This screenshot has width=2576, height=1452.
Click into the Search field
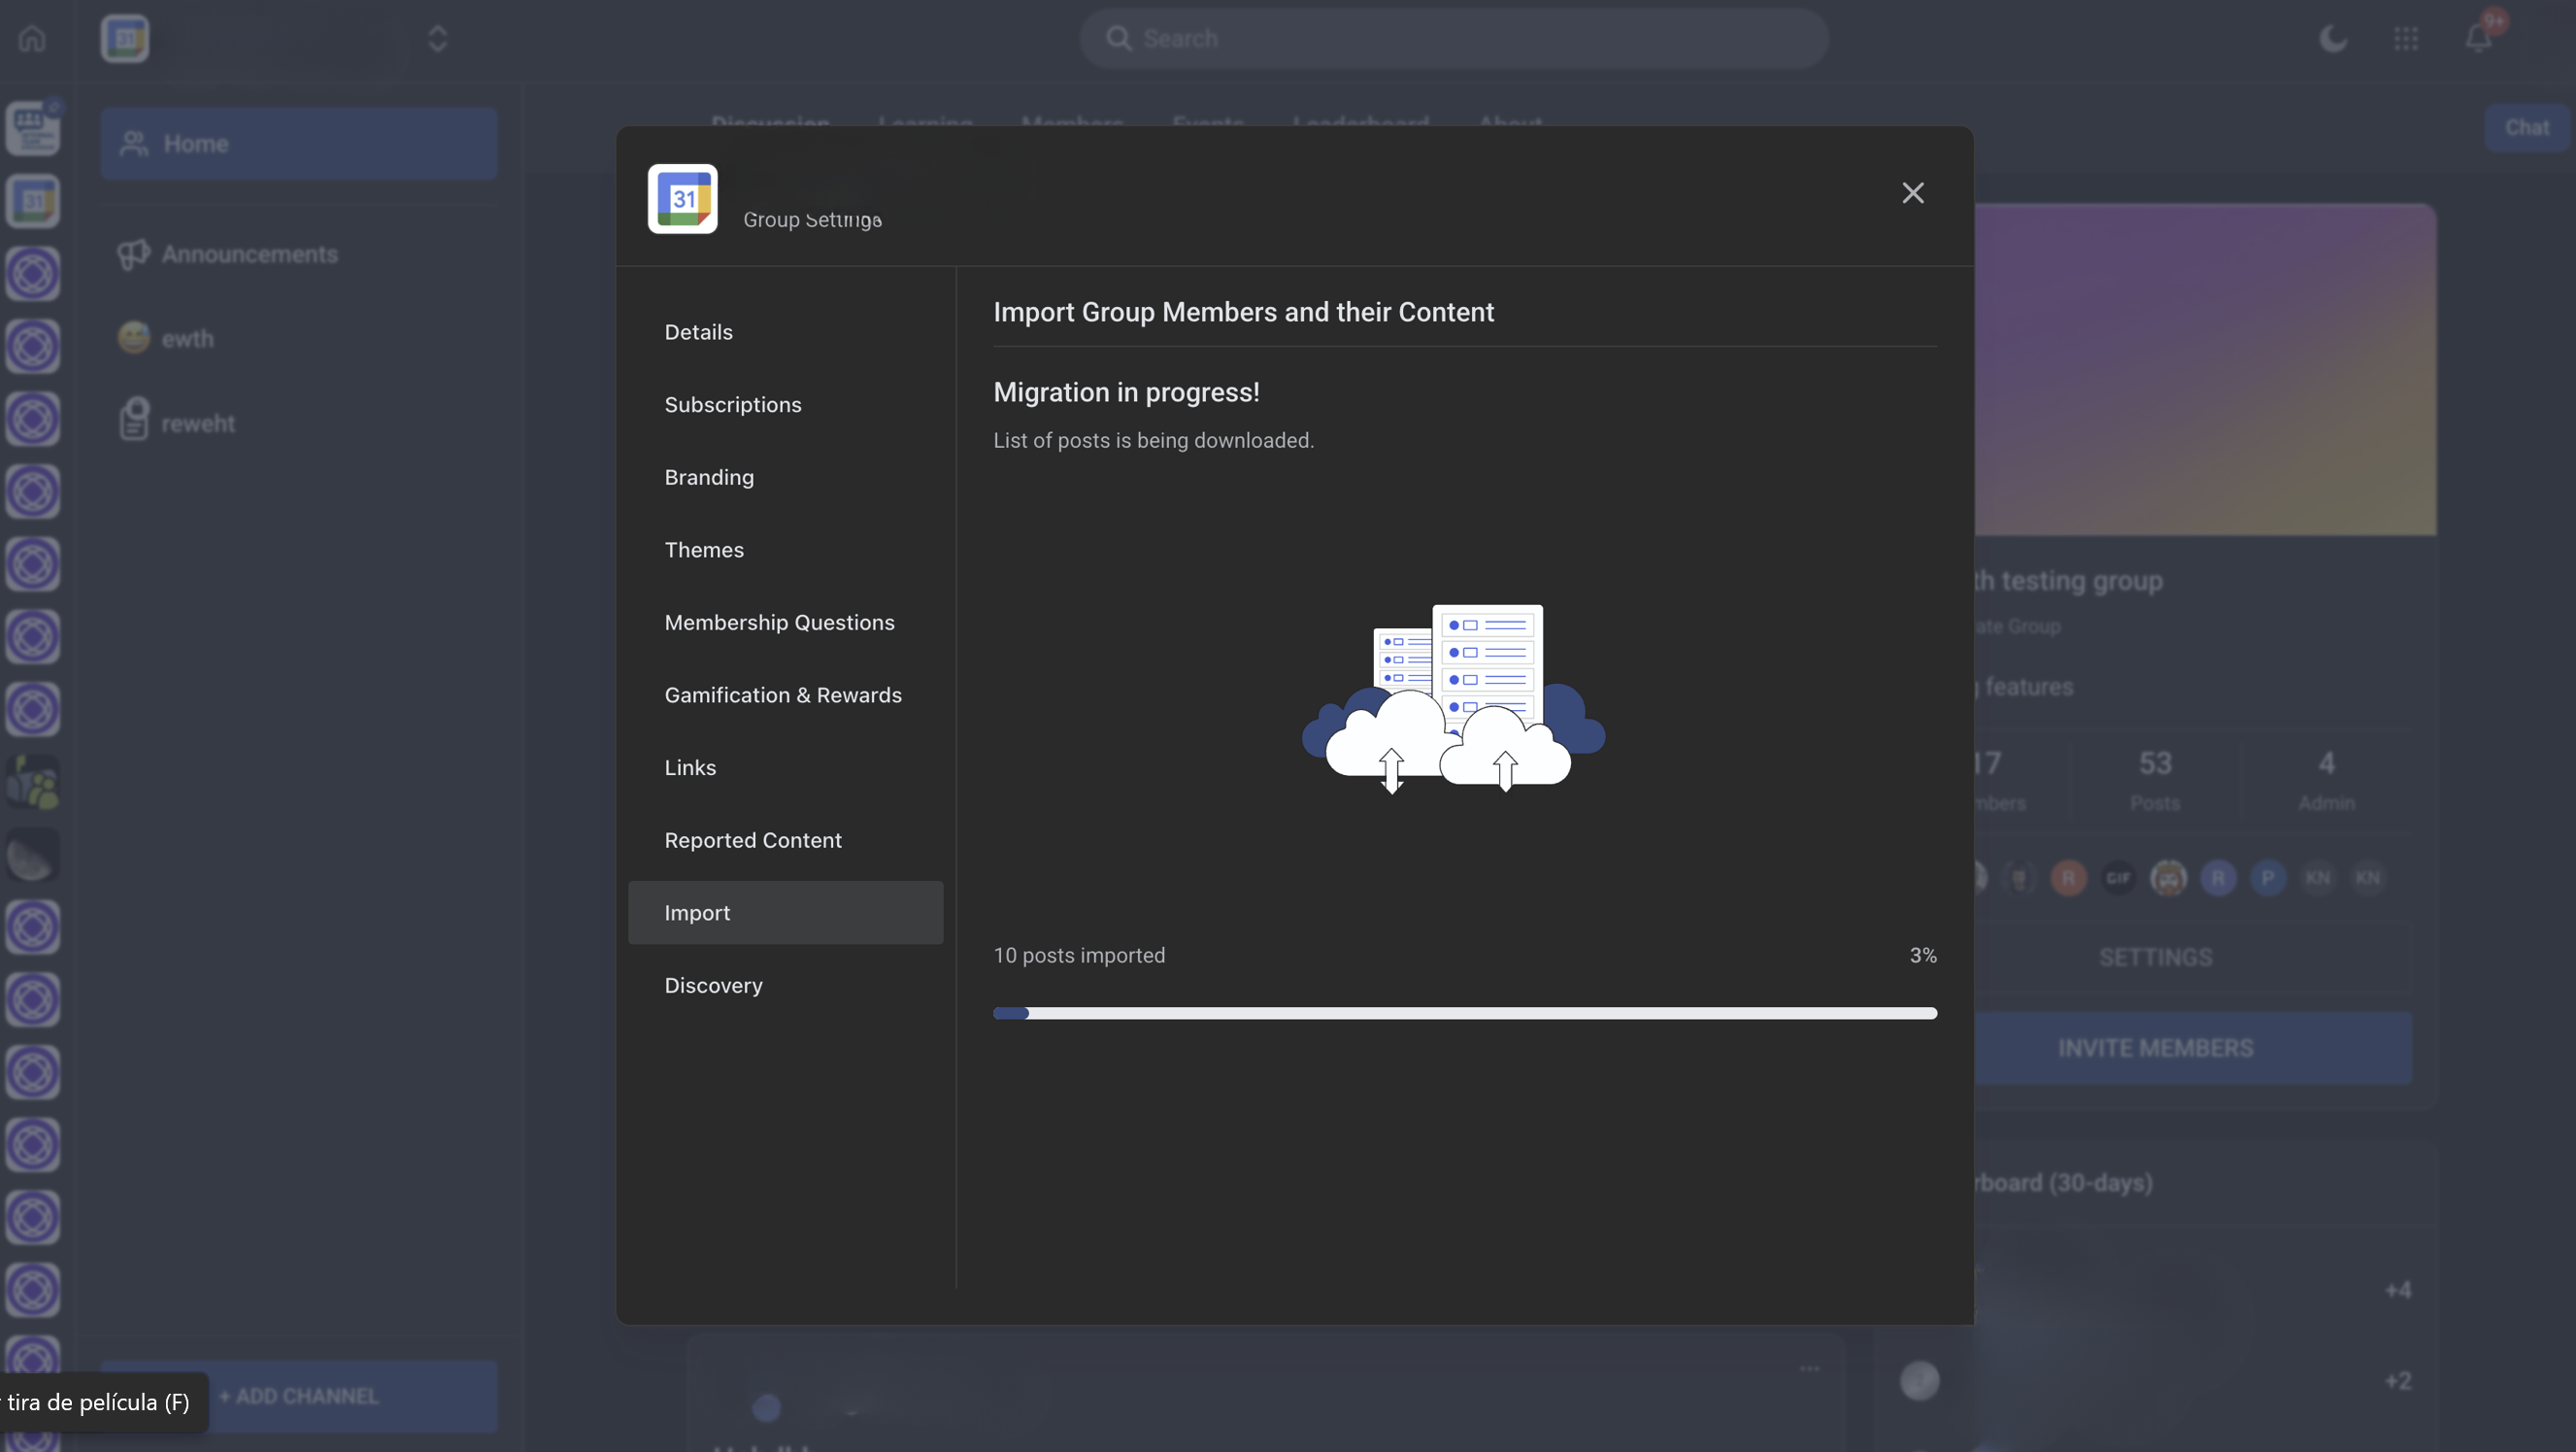click(x=1454, y=39)
